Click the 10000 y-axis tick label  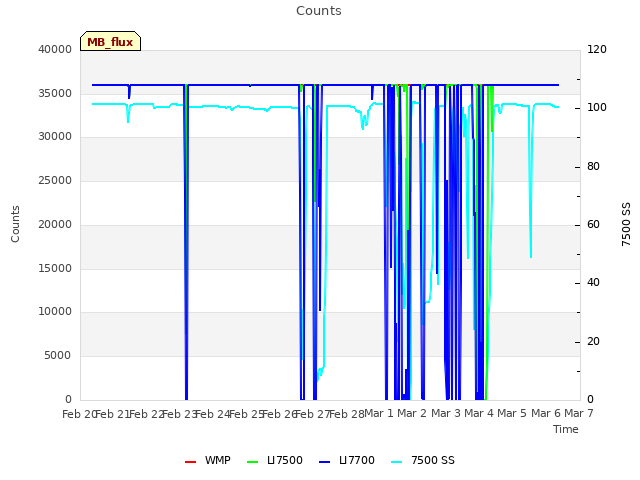[x=55, y=311]
